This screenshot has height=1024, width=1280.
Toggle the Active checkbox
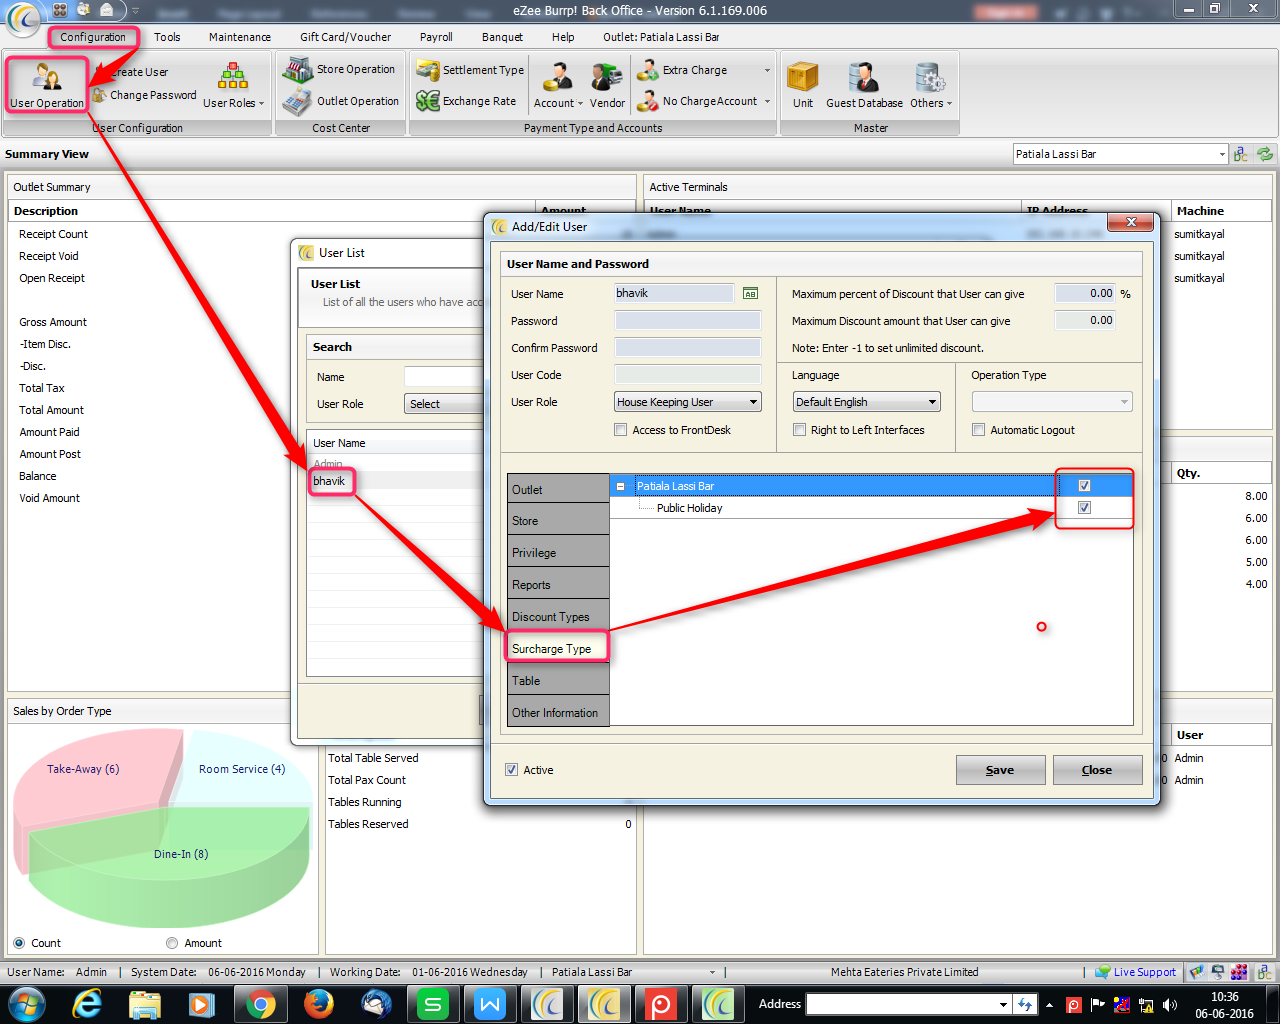coord(512,770)
